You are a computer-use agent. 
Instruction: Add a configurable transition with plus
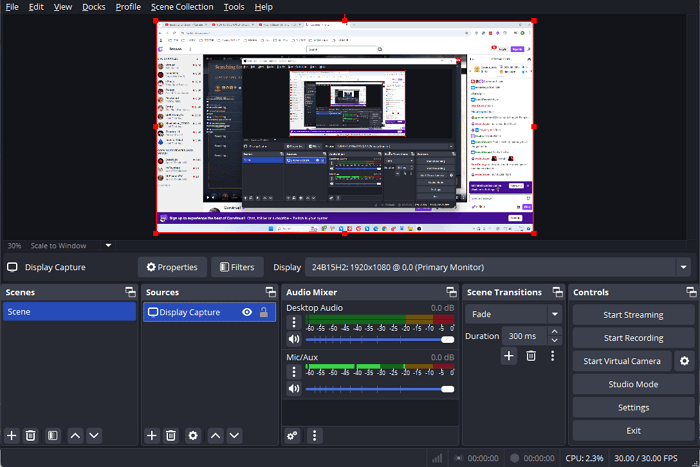(x=509, y=356)
